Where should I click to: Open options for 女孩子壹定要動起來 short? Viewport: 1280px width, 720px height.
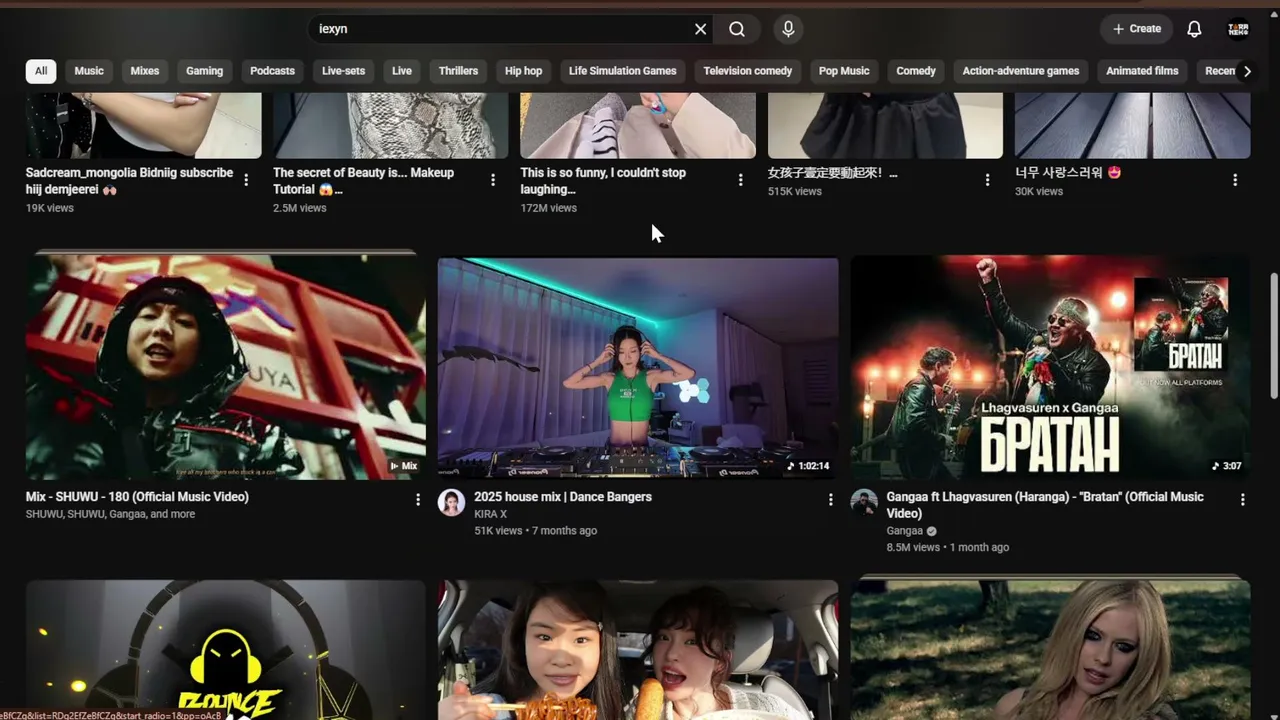[987, 180]
